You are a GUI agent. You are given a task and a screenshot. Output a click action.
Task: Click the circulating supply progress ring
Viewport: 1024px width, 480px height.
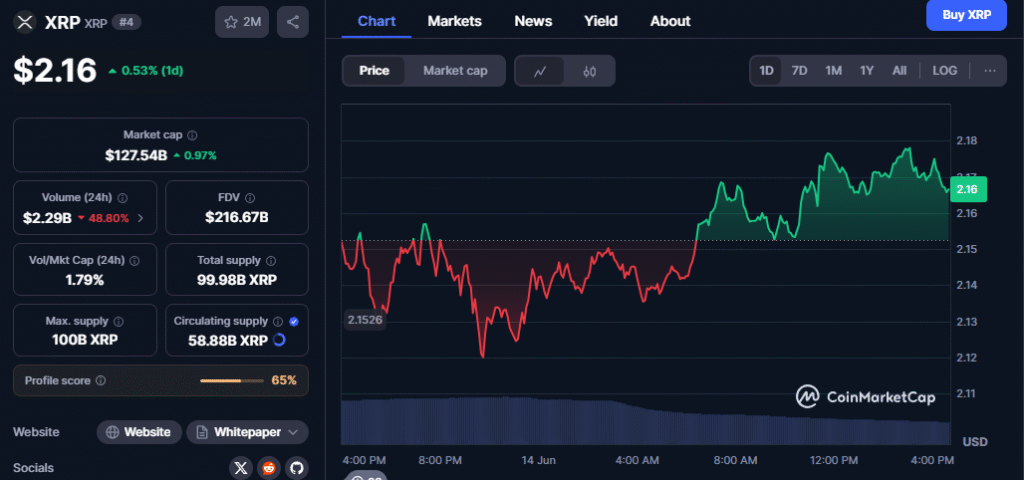coord(279,340)
